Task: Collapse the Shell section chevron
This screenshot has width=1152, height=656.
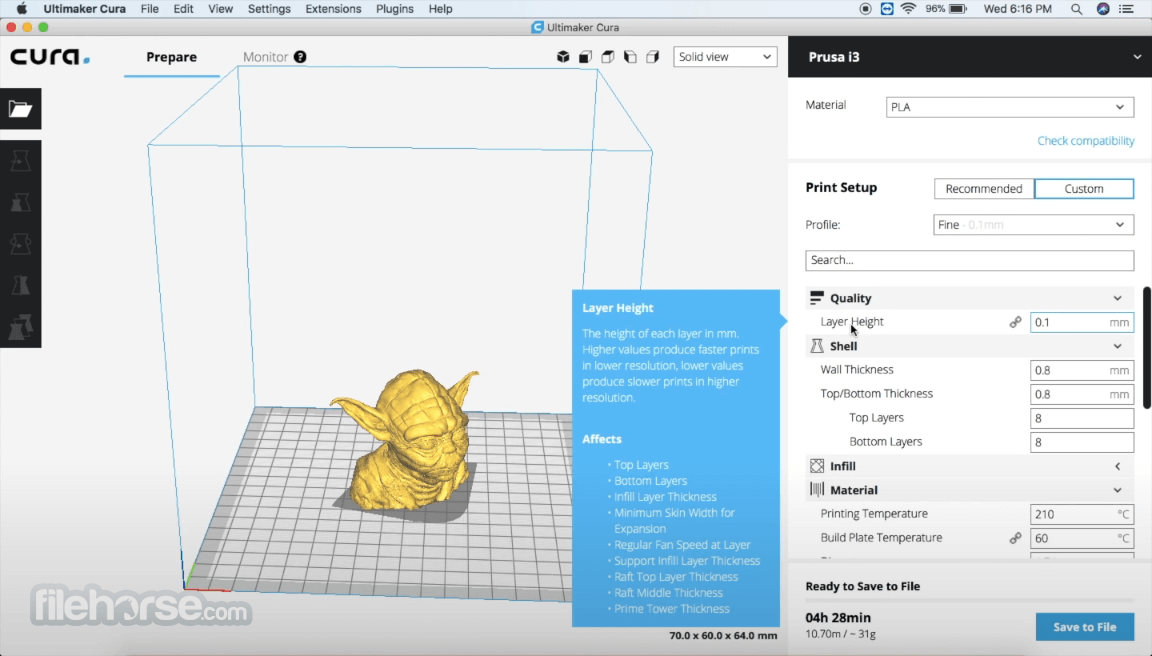Action: click(x=1117, y=346)
